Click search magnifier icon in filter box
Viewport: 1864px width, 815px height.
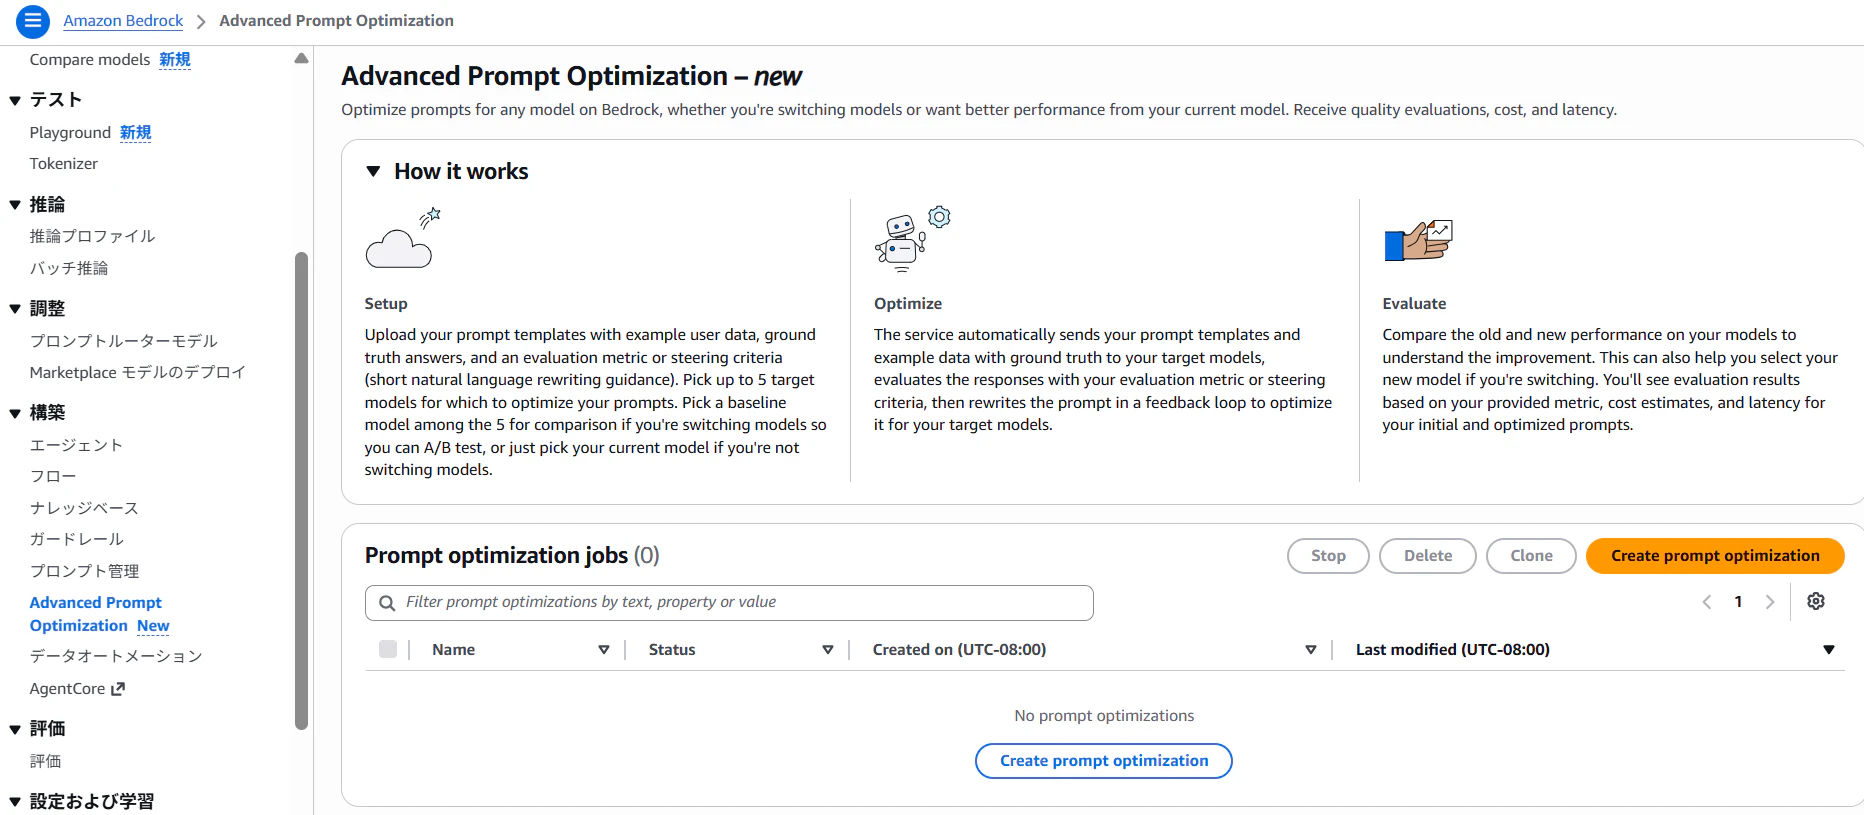tap(387, 603)
